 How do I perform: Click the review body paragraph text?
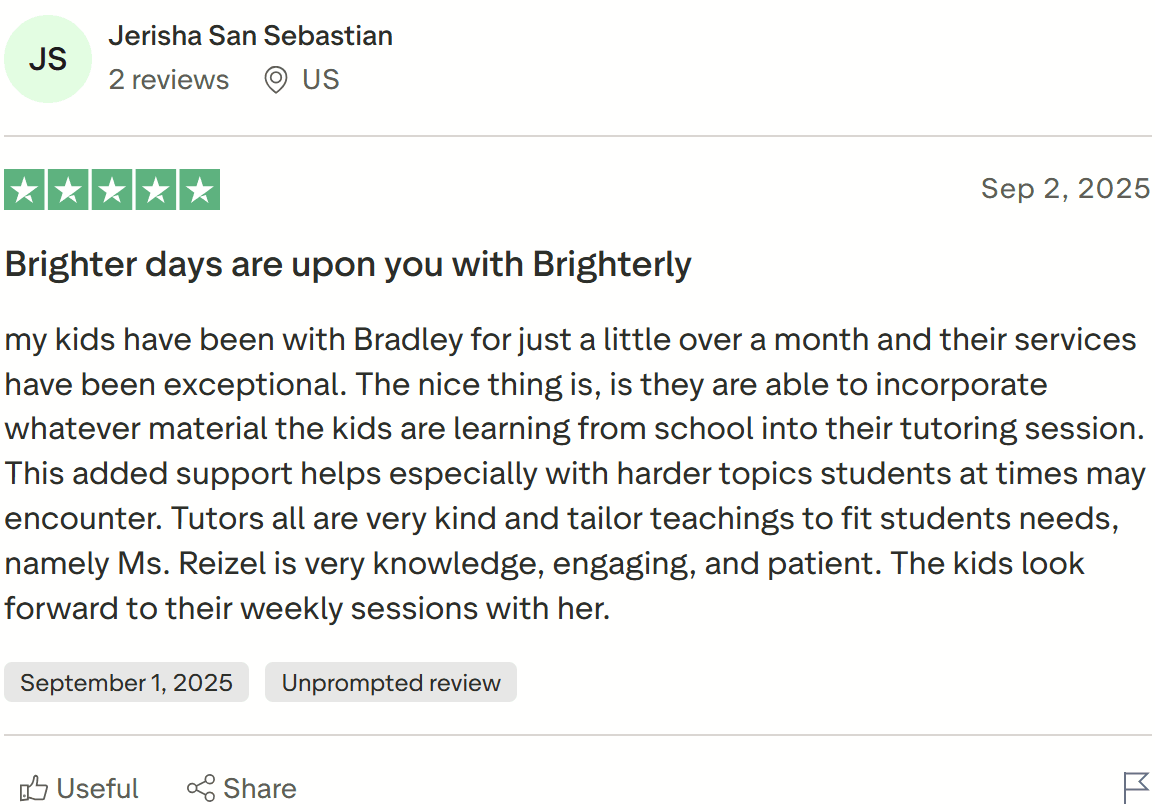(x=570, y=473)
